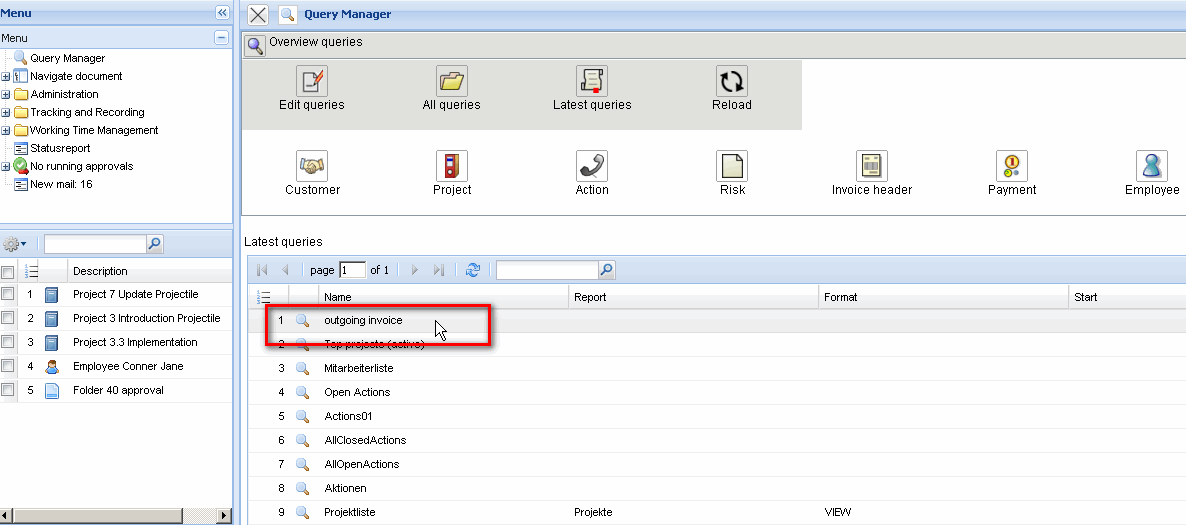The image size is (1186, 525).
Task: Choose the Action telephone icon
Action: tap(592, 166)
